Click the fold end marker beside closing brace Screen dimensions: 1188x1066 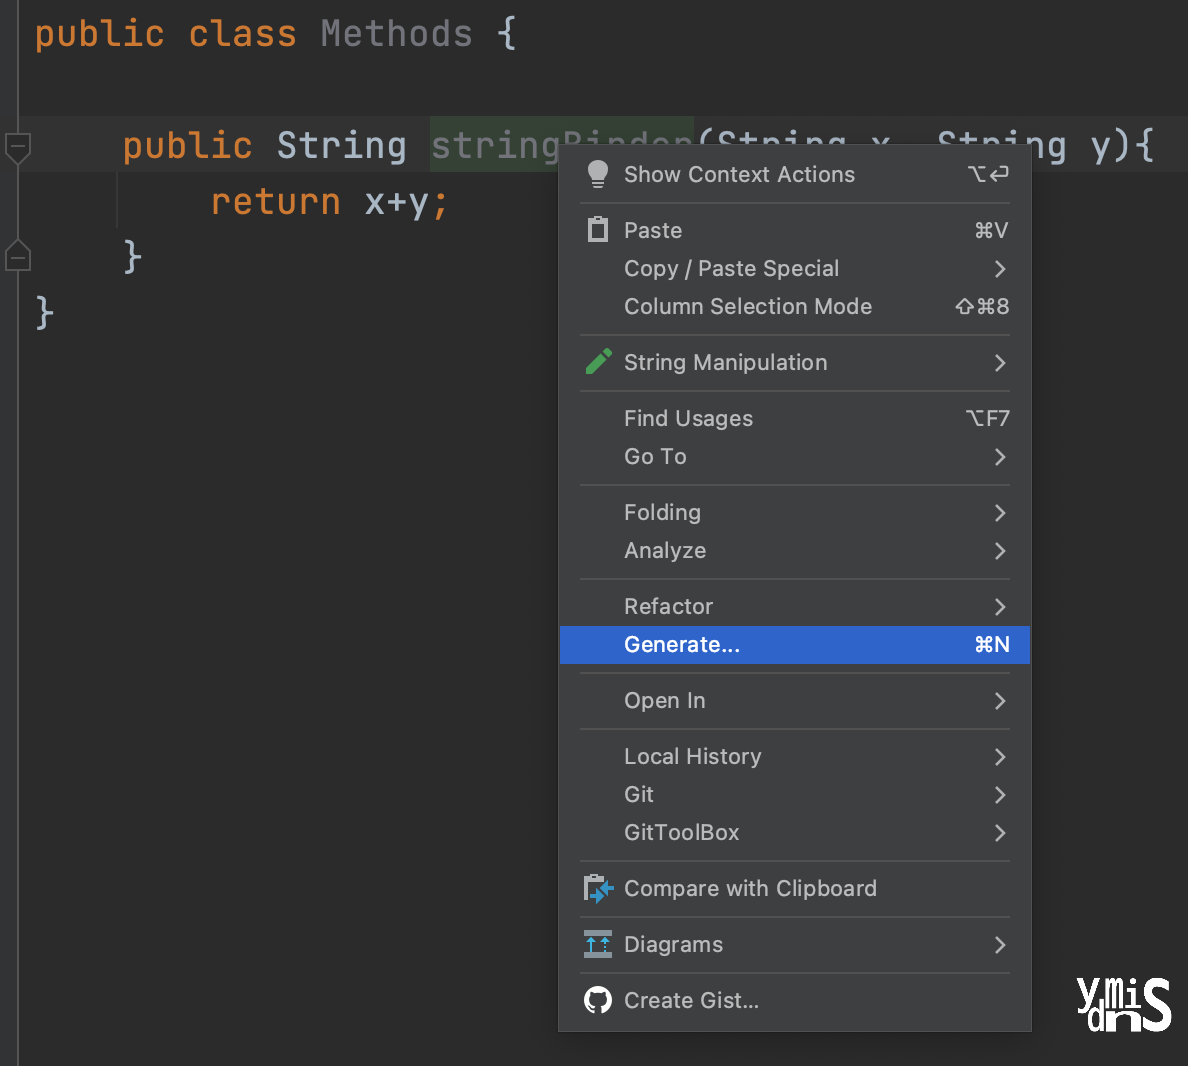[x=17, y=255]
